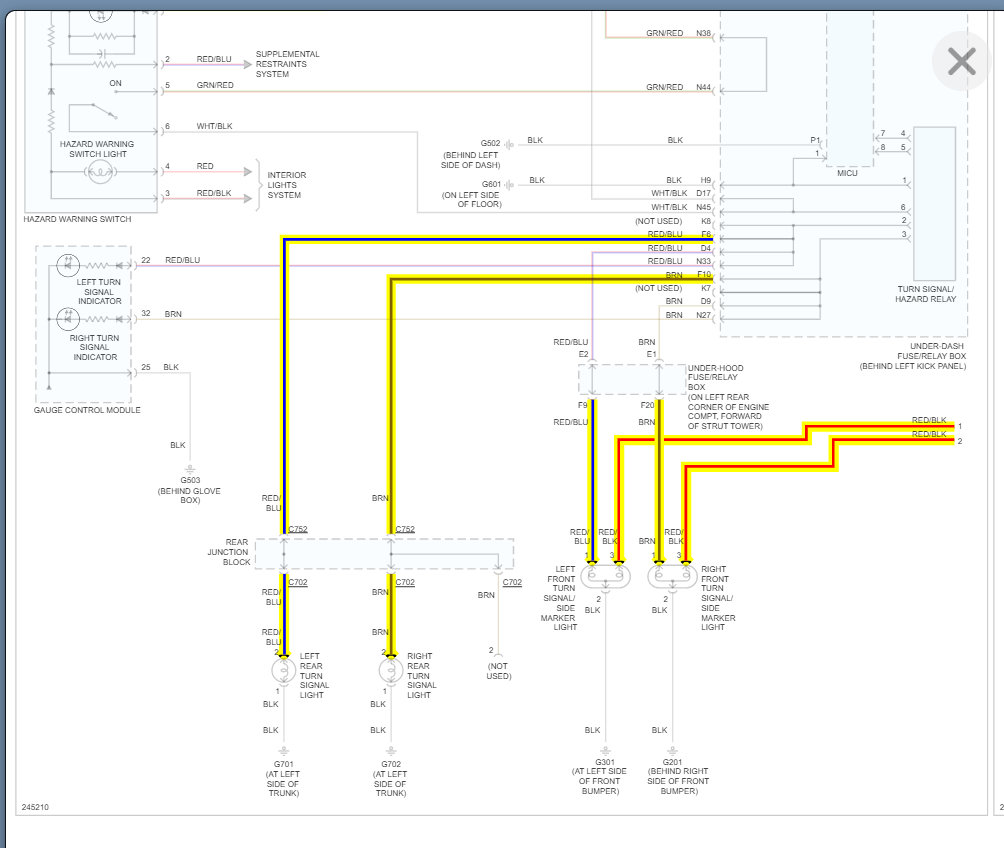Viewport: 1004px width, 848px height.
Task: Select the G502 ground label
Action: tap(490, 143)
